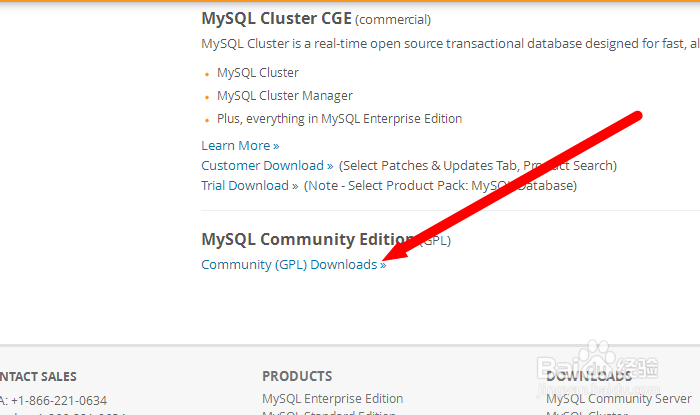Click the MySQL Cluster bullet item
Viewport: 700px width, 415px height.
258,73
